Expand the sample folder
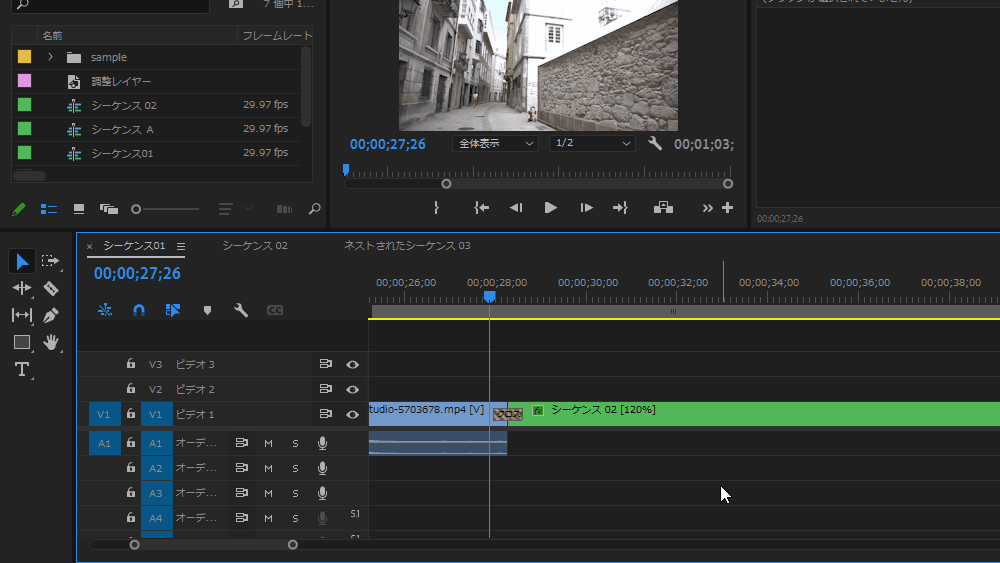The image size is (1000, 563). [x=50, y=57]
